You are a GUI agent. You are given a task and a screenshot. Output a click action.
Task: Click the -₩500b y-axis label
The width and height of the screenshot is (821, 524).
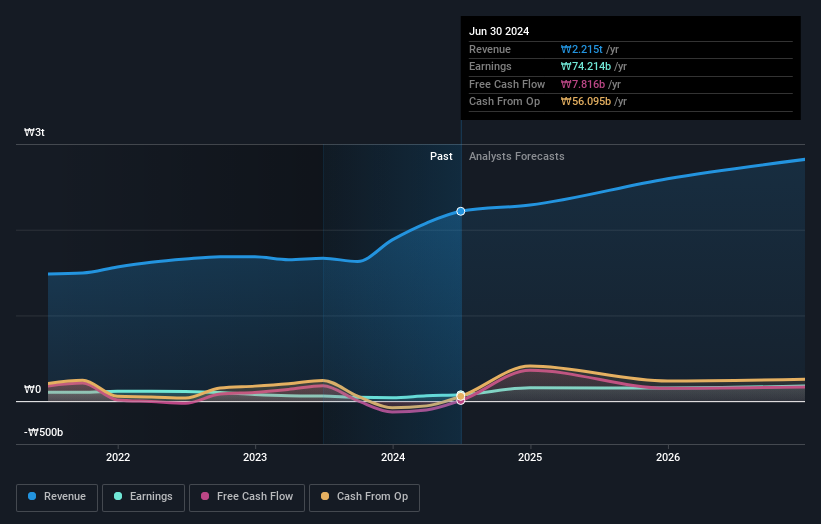click(43, 432)
